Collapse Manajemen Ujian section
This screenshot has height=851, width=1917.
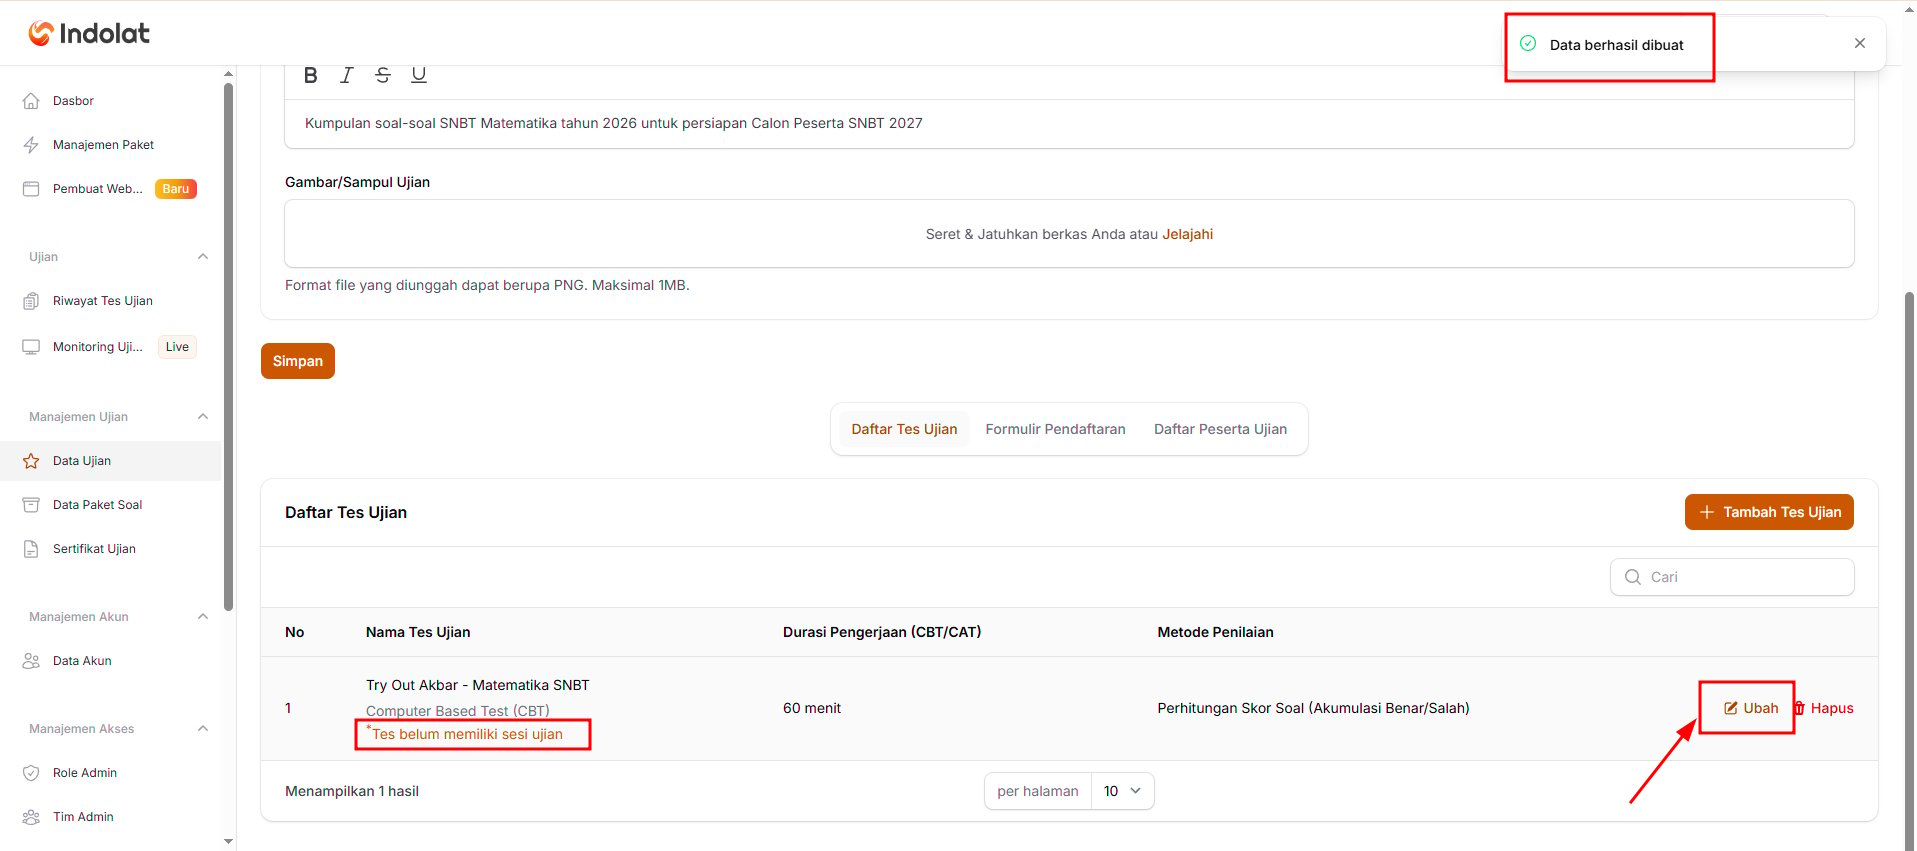(x=203, y=417)
